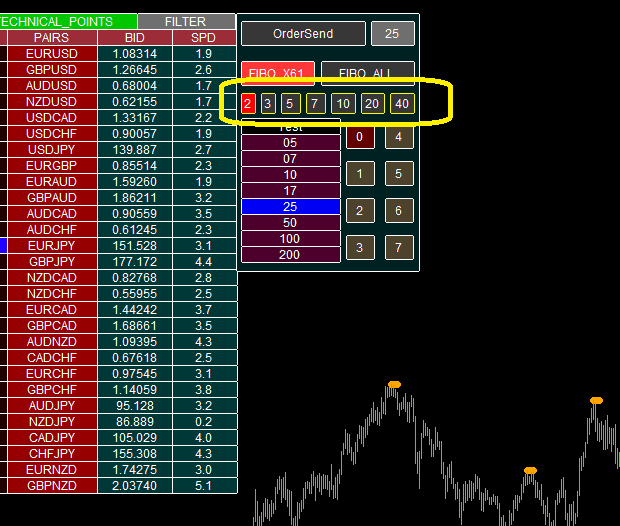The image size is (620, 526).
Task: Pick the 40 multiplier button
Action: [x=402, y=104]
